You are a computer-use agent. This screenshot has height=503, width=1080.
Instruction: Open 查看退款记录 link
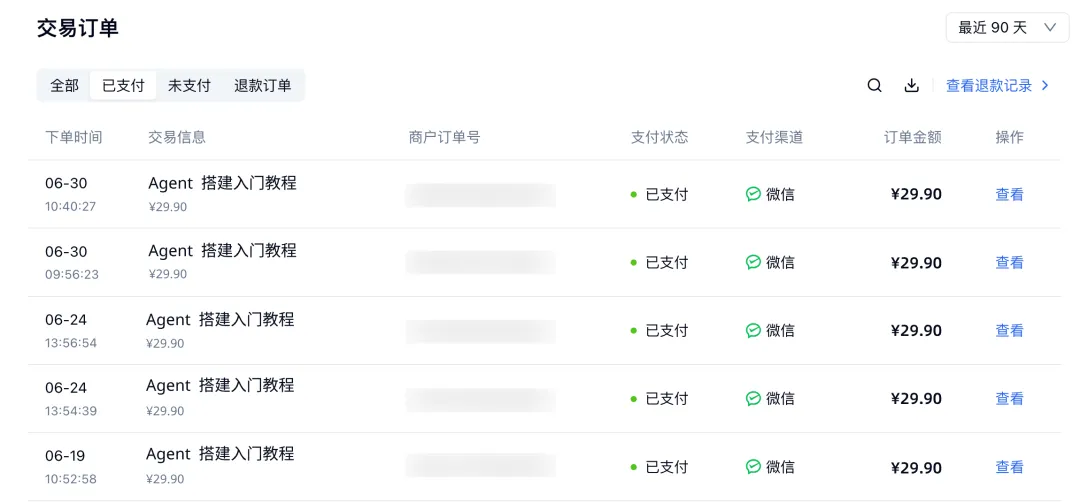click(989, 85)
